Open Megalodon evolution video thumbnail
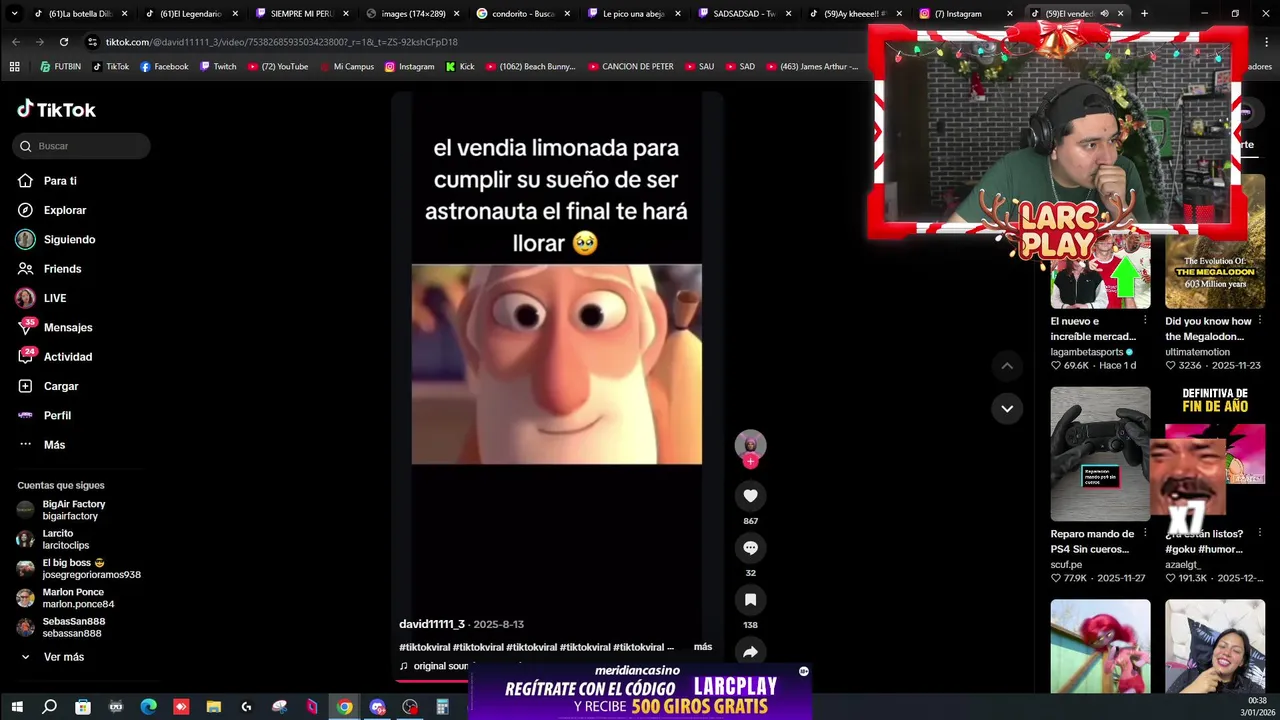 [1215, 272]
